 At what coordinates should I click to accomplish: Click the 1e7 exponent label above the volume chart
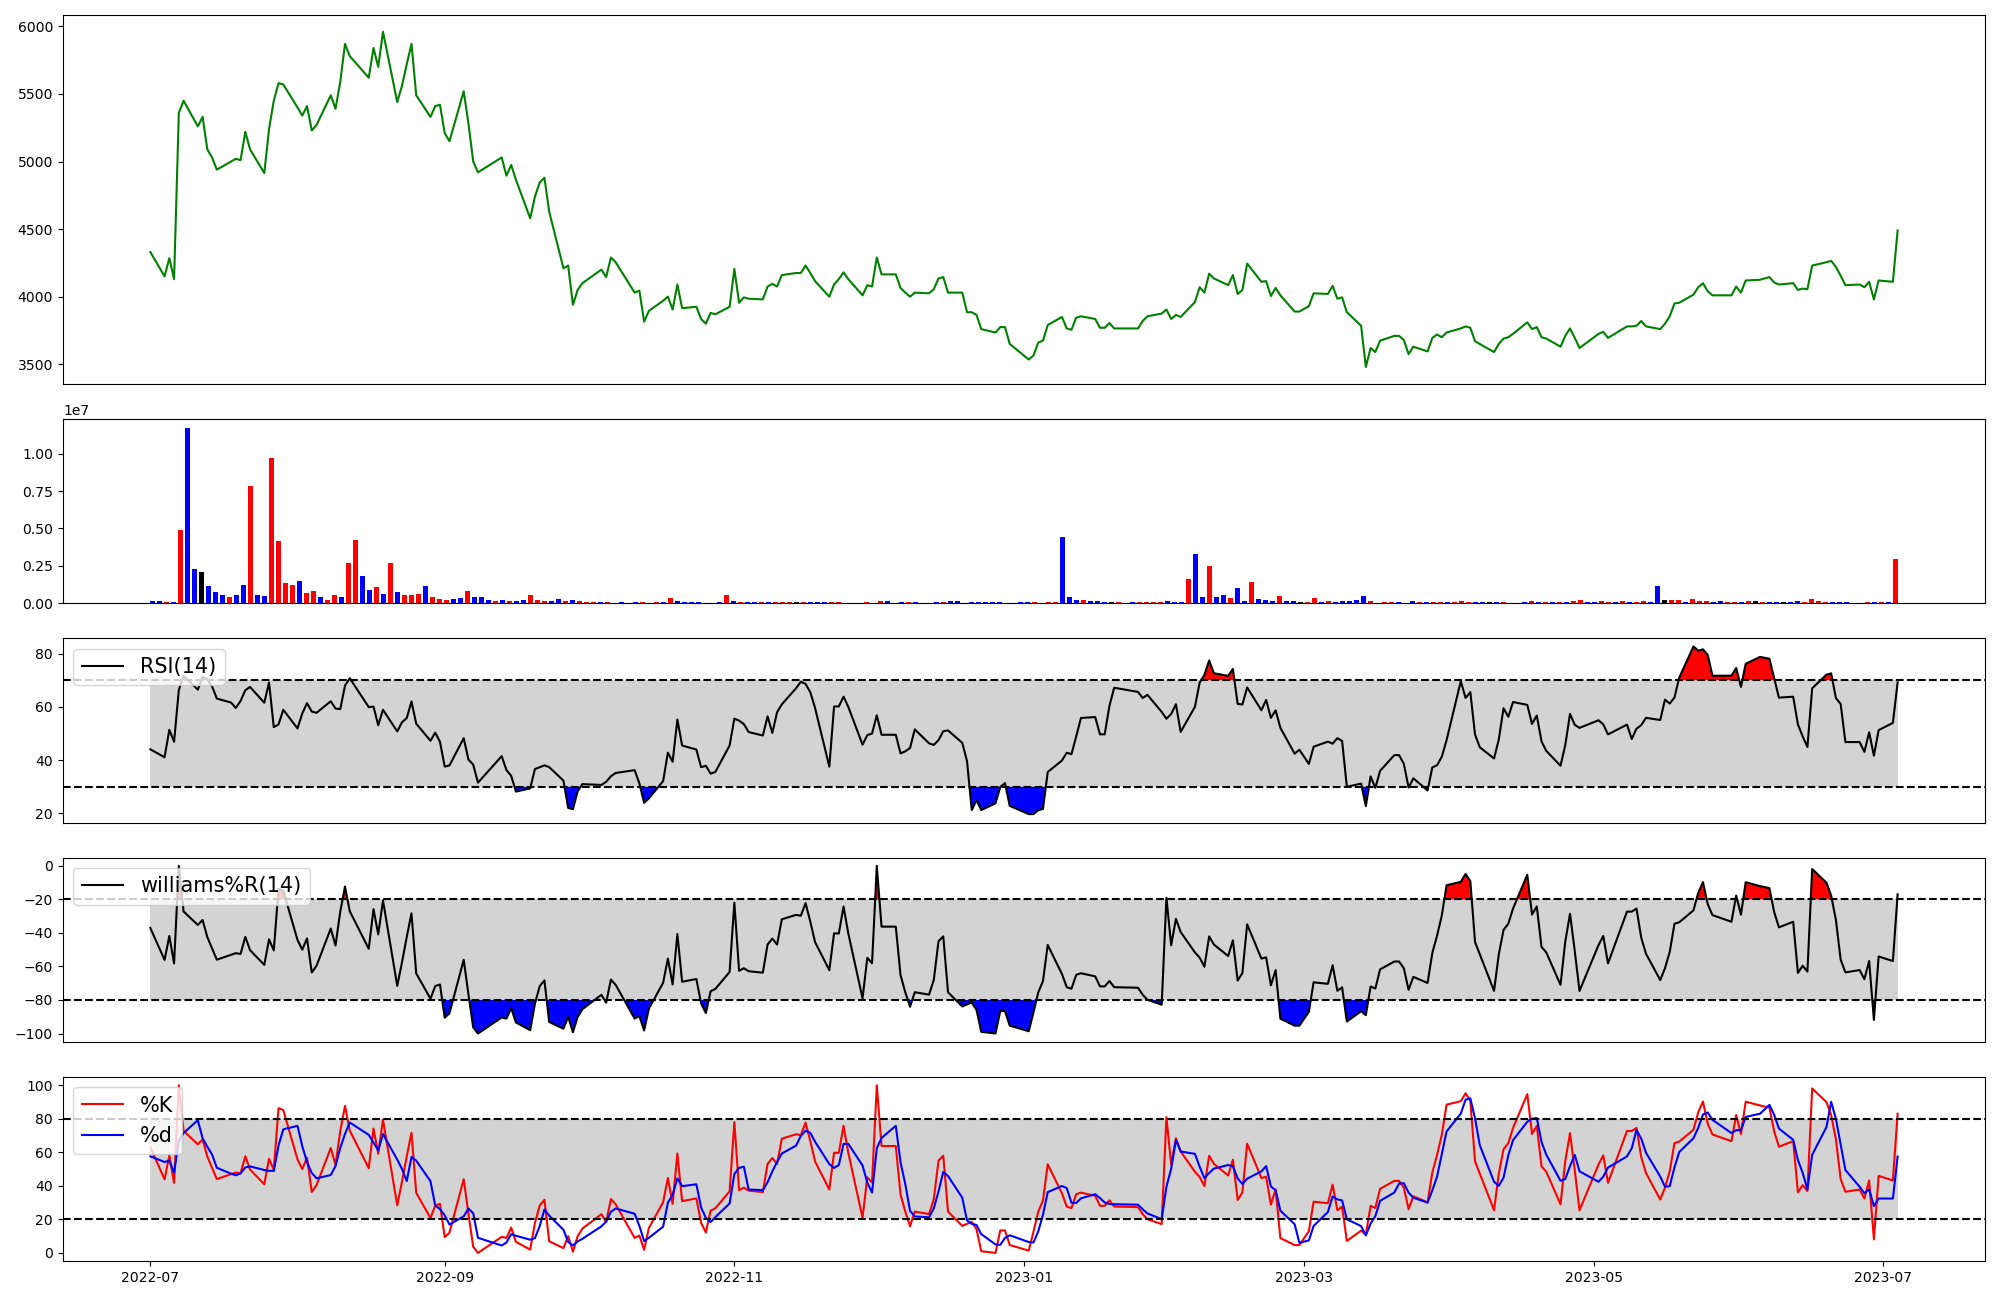(77, 411)
